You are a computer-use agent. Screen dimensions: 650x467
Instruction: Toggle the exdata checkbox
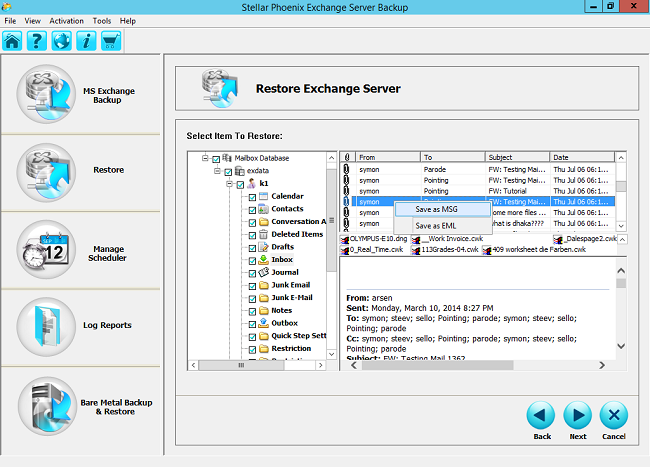228,172
